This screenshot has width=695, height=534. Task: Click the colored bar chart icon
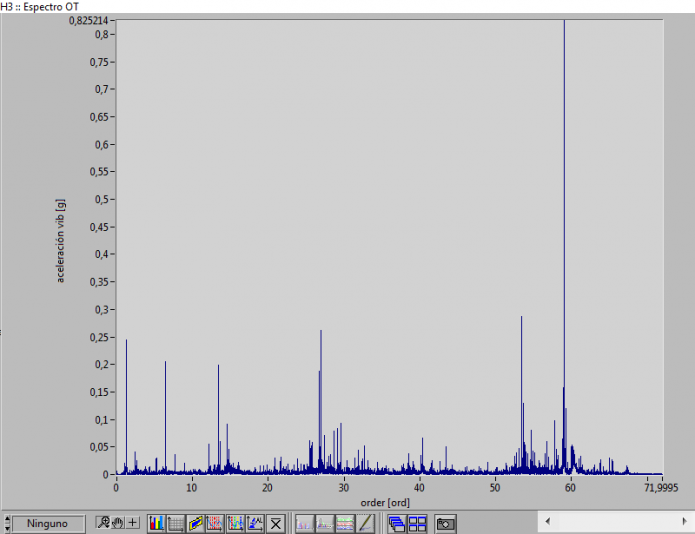[156, 524]
